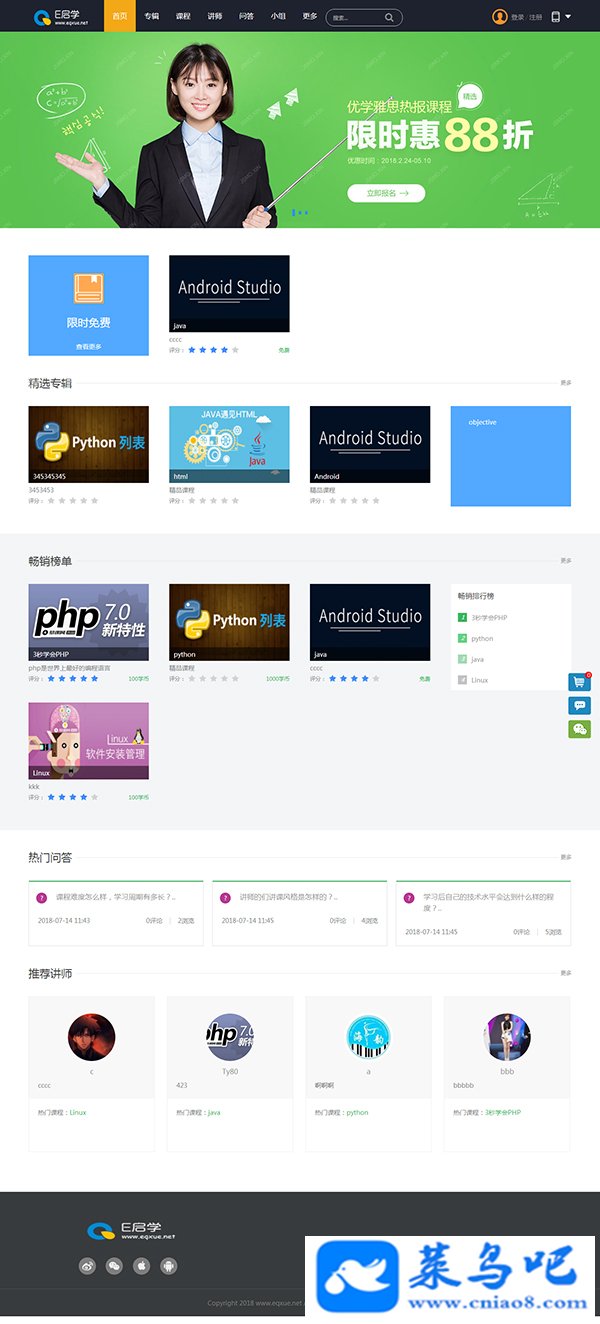Viewport: 600px width, 1324px height.
Task: Click lecturer a avatar with piano image
Action: pyautogui.click(x=368, y=1038)
